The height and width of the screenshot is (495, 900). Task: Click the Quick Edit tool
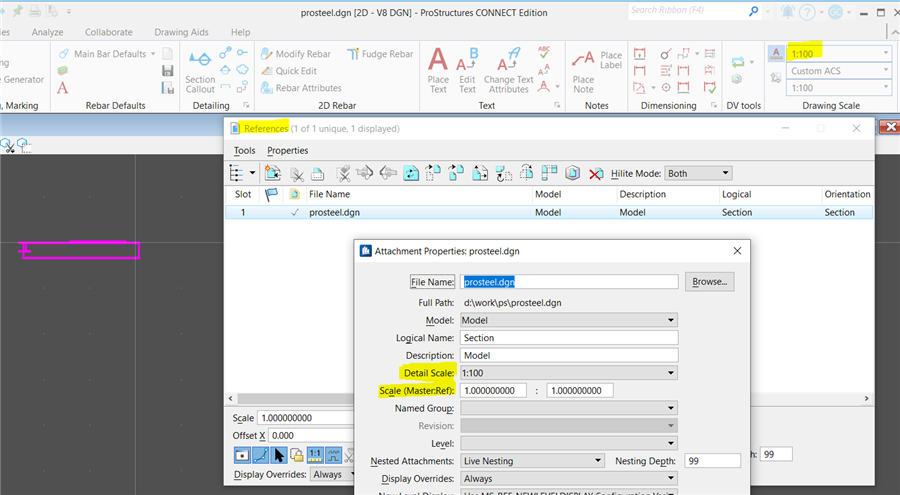289,71
